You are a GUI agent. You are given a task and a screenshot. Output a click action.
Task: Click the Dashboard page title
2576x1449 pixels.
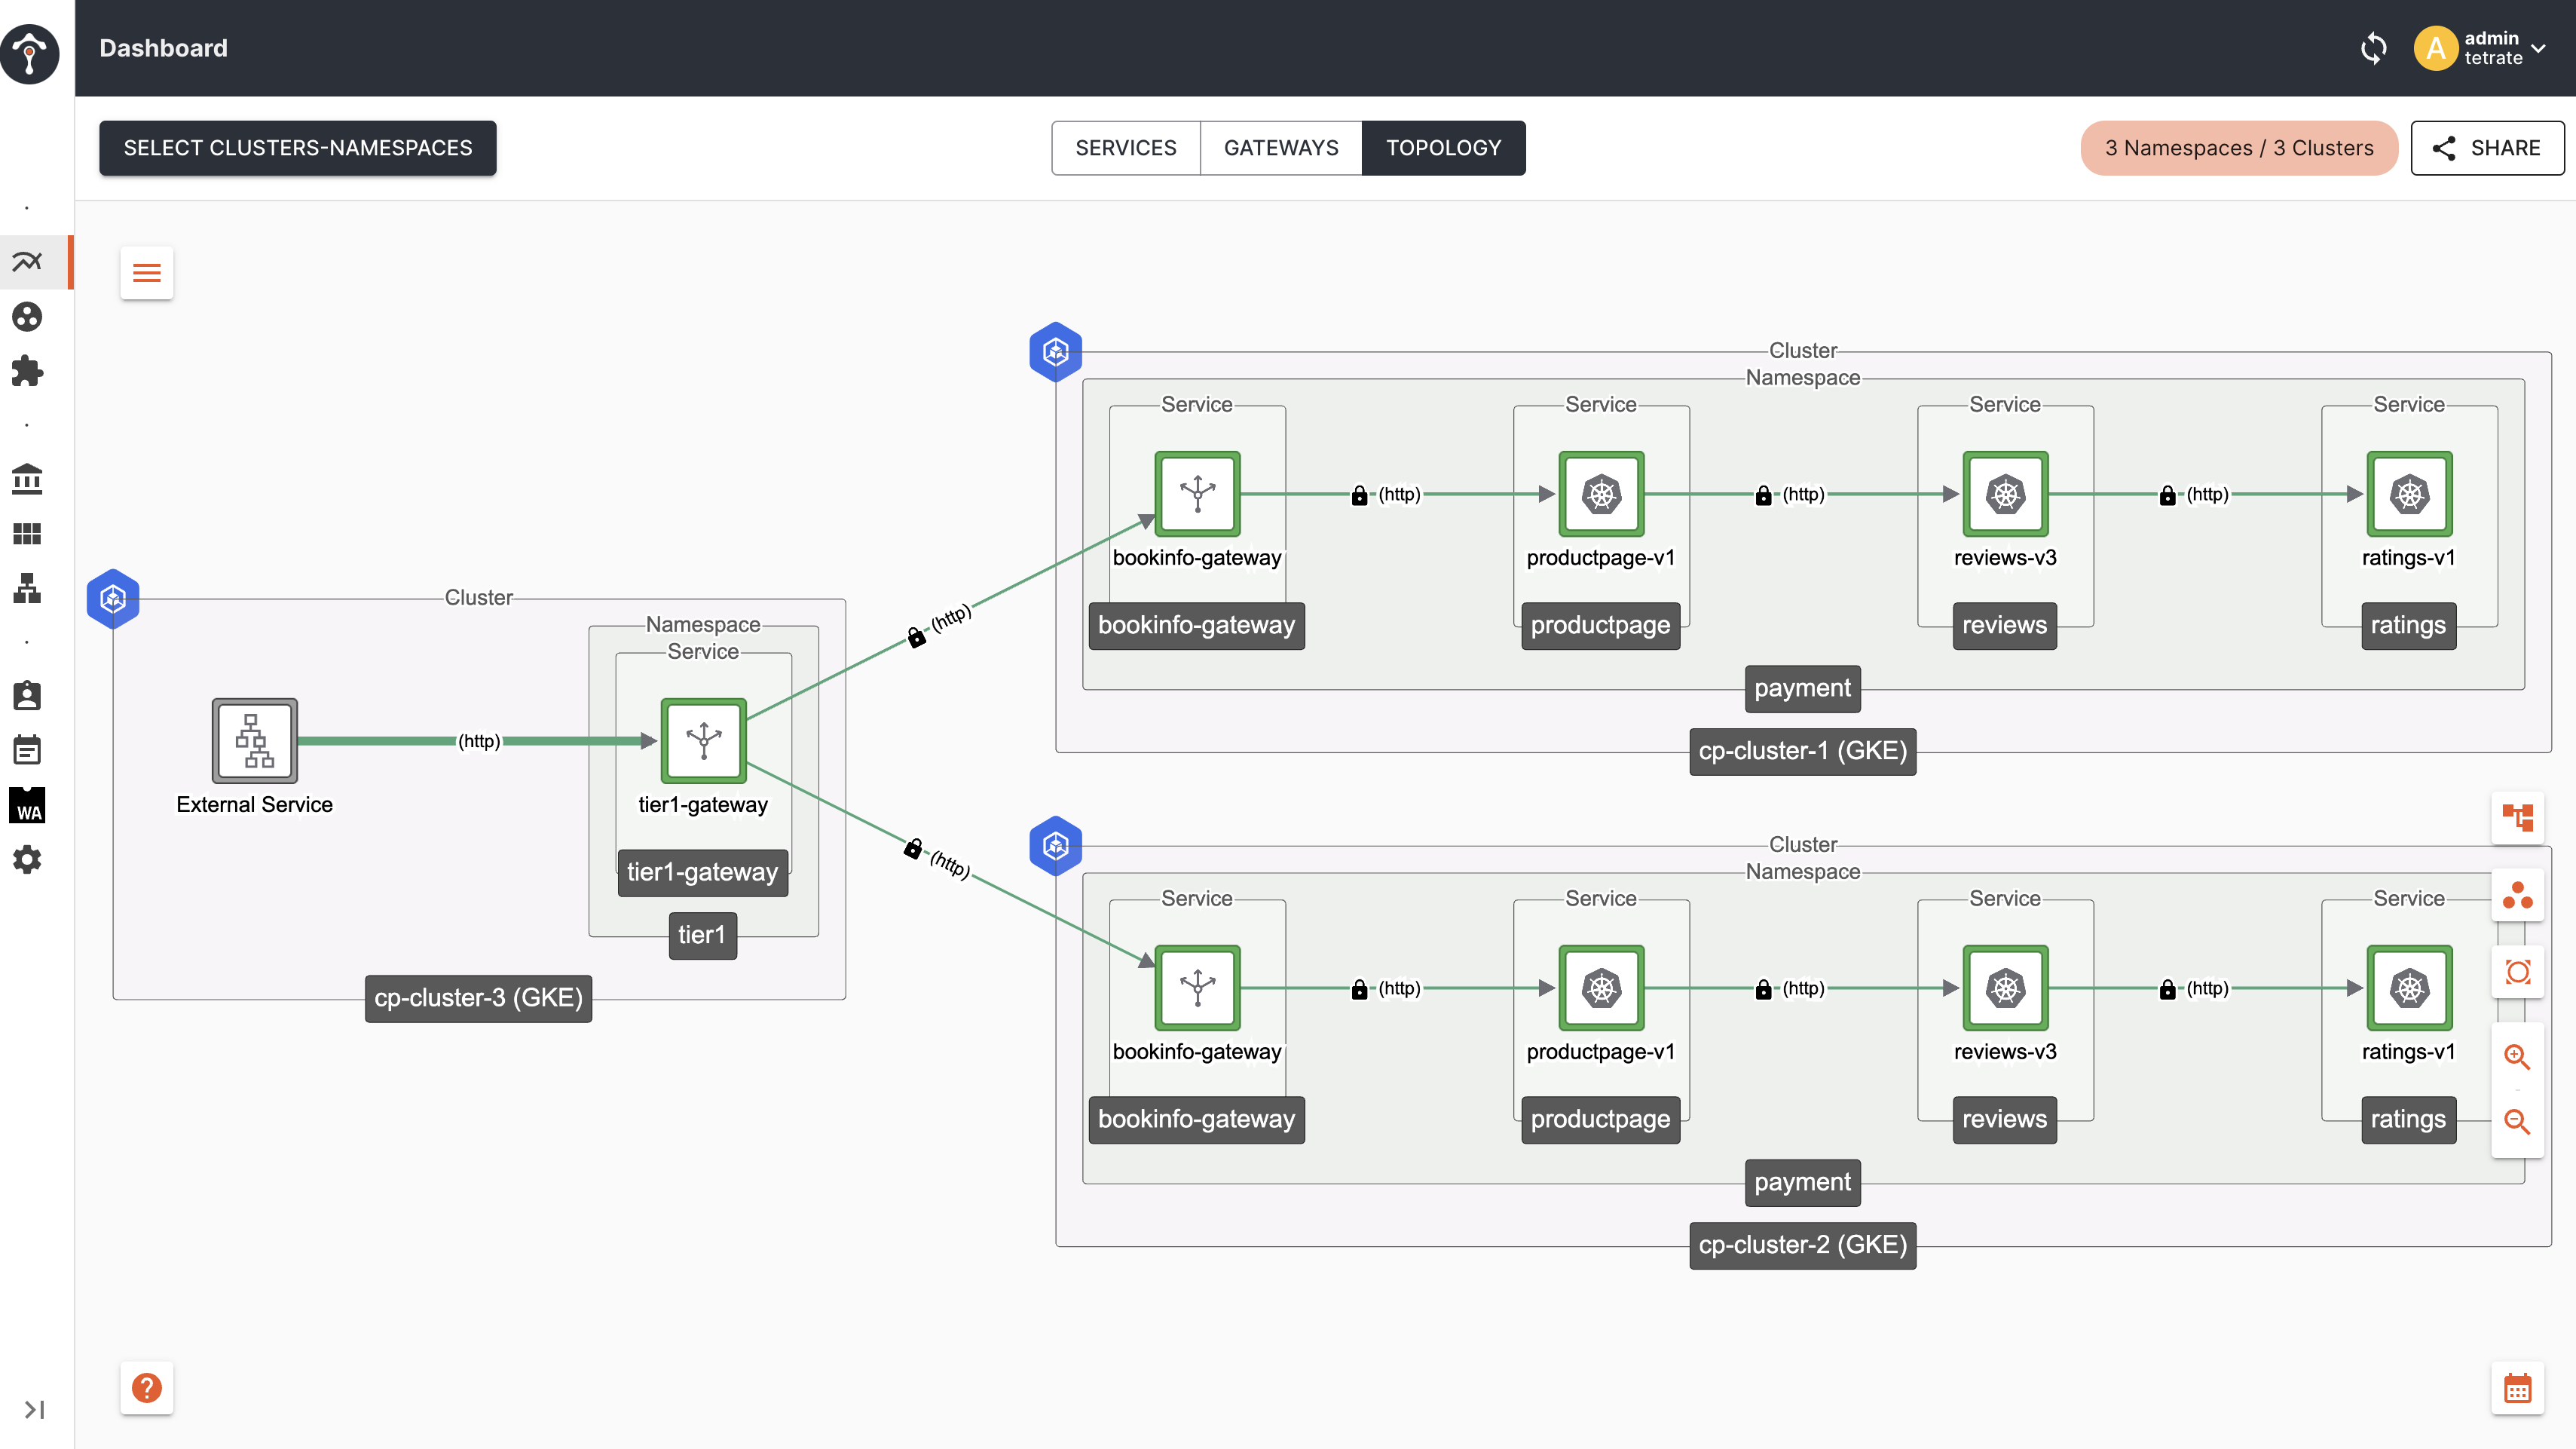(163, 48)
